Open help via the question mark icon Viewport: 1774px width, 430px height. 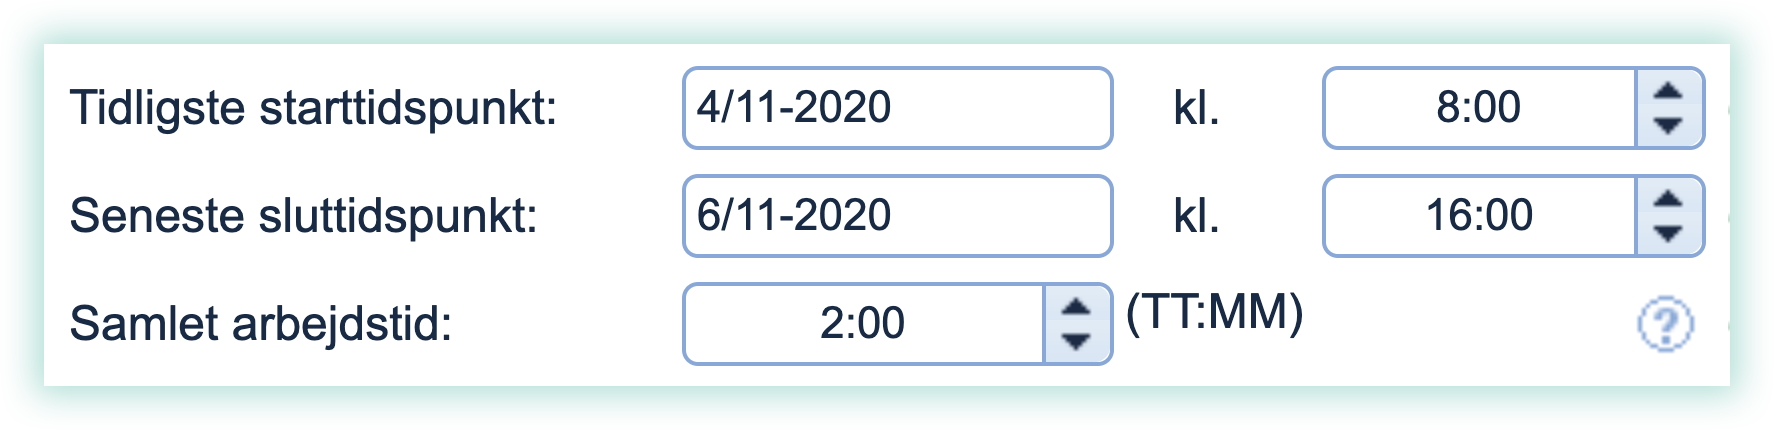click(x=1665, y=324)
